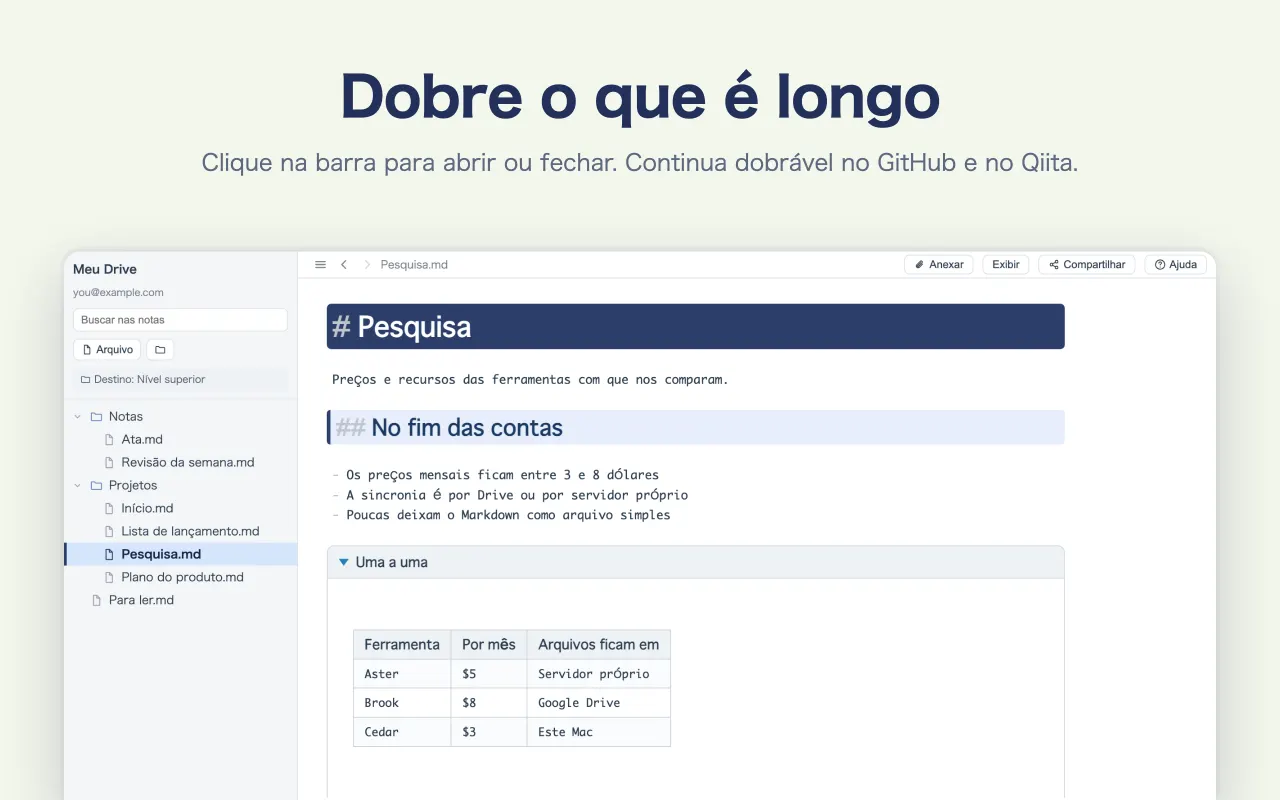
Task: Click the Pesquisa.md breadcrumb title
Action: tap(414, 265)
